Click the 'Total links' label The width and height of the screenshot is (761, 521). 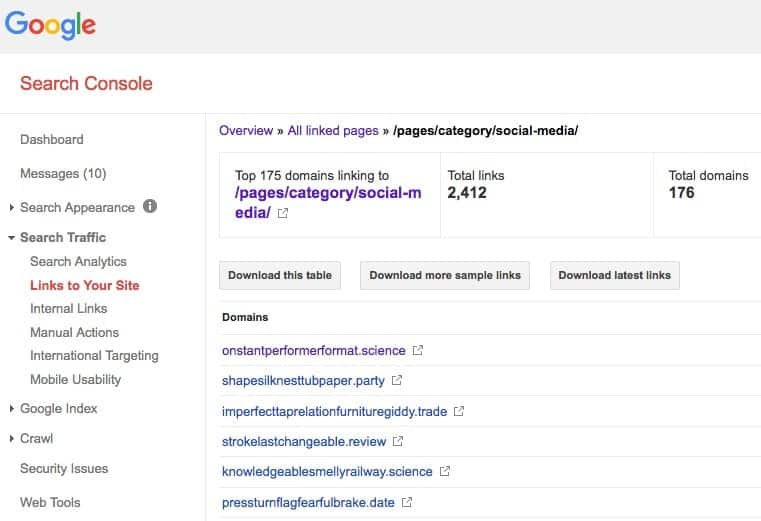[476, 175]
